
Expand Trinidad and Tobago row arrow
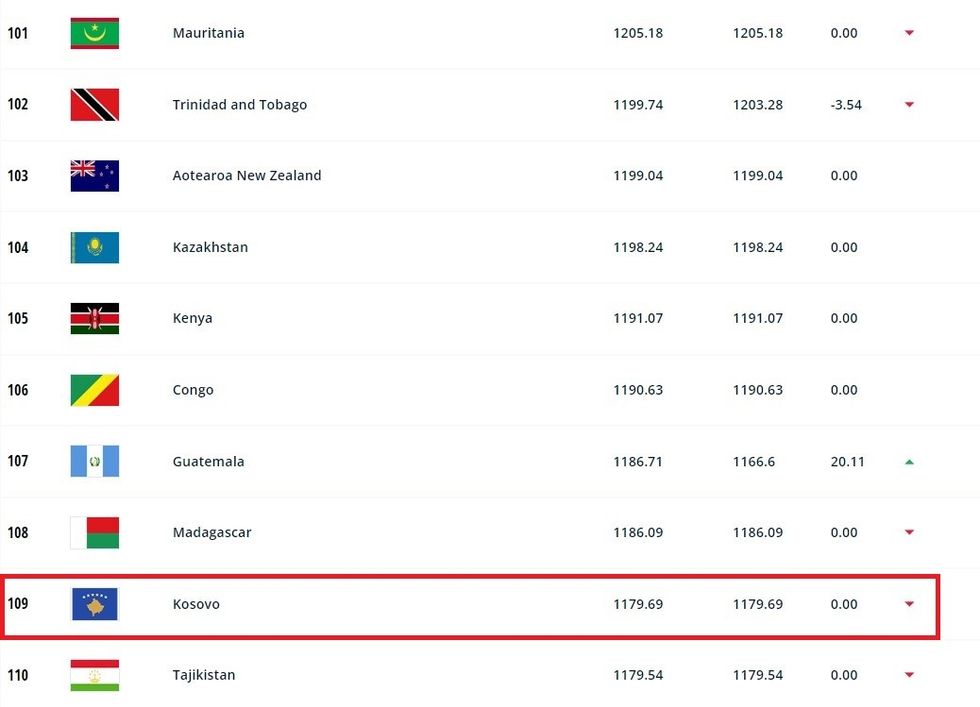[909, 105]
